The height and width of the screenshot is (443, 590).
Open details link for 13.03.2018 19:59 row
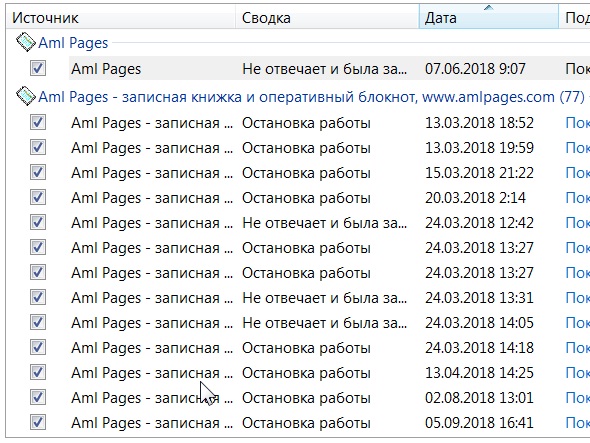point(578,148)
